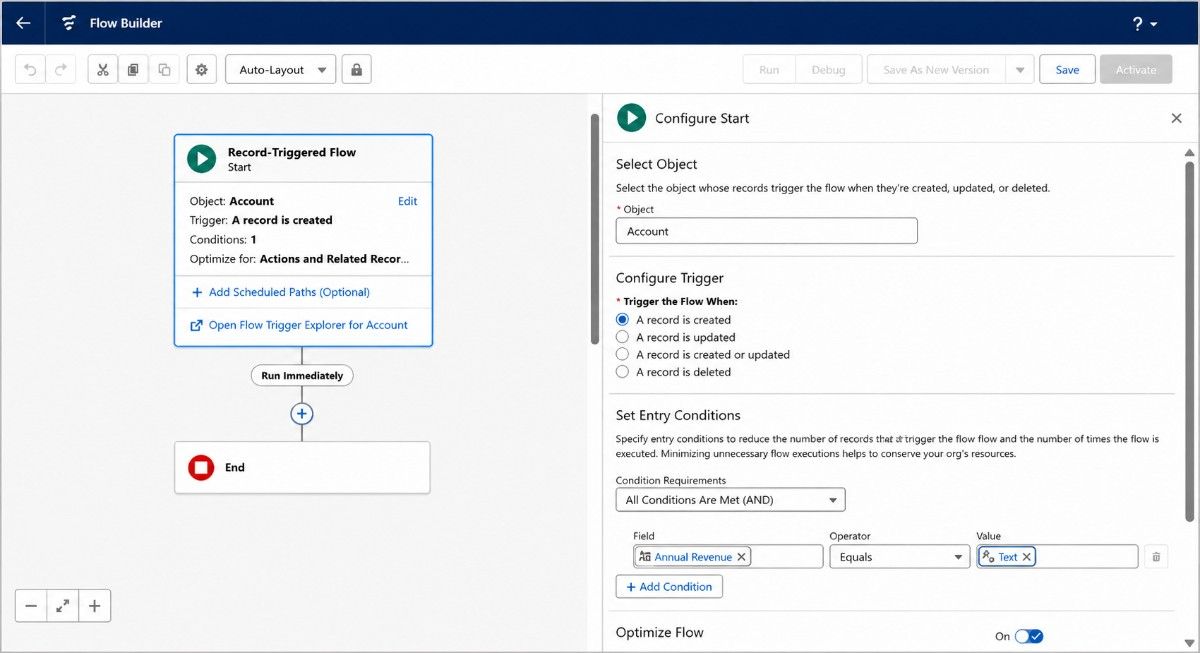Open the Auto-Layout dropdown

tap(281, 70)
